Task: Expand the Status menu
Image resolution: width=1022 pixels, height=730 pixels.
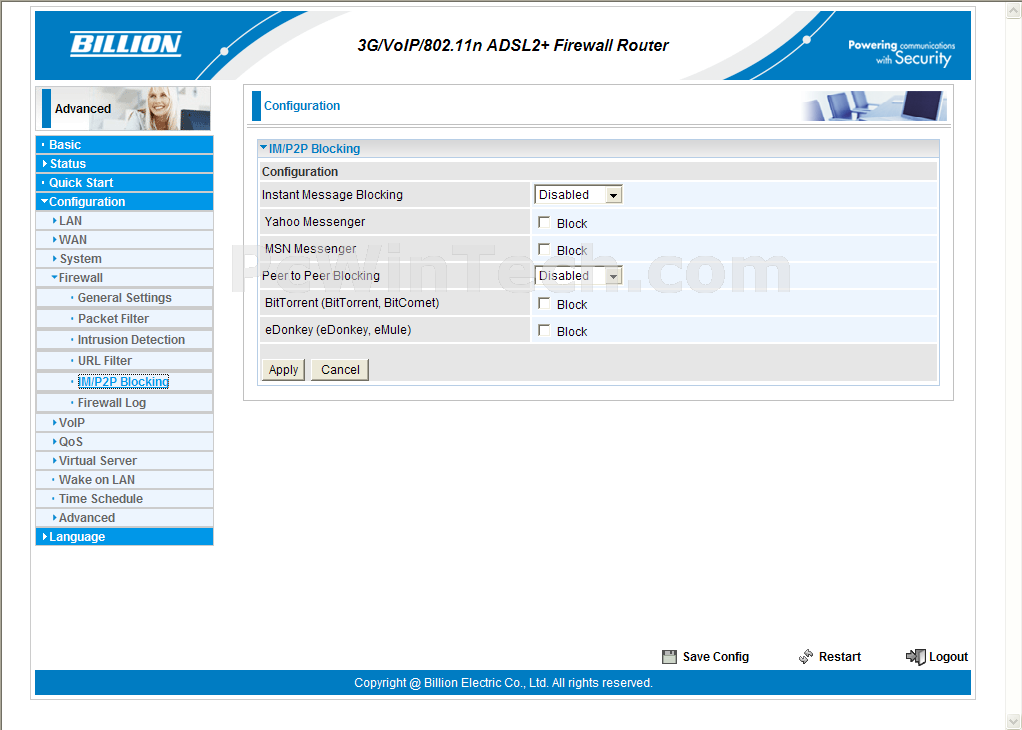Action: coord(124,164)
